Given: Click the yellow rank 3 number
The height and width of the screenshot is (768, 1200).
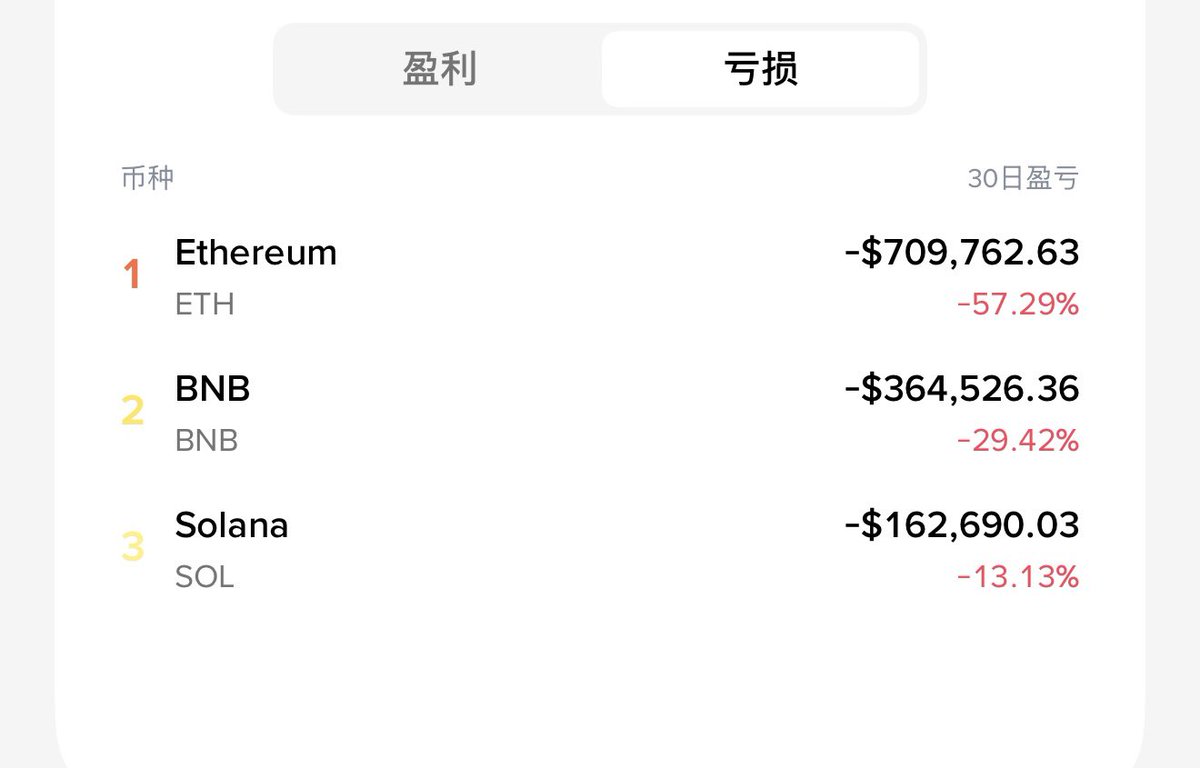Looking at the screenshot, I should (133, 547).
